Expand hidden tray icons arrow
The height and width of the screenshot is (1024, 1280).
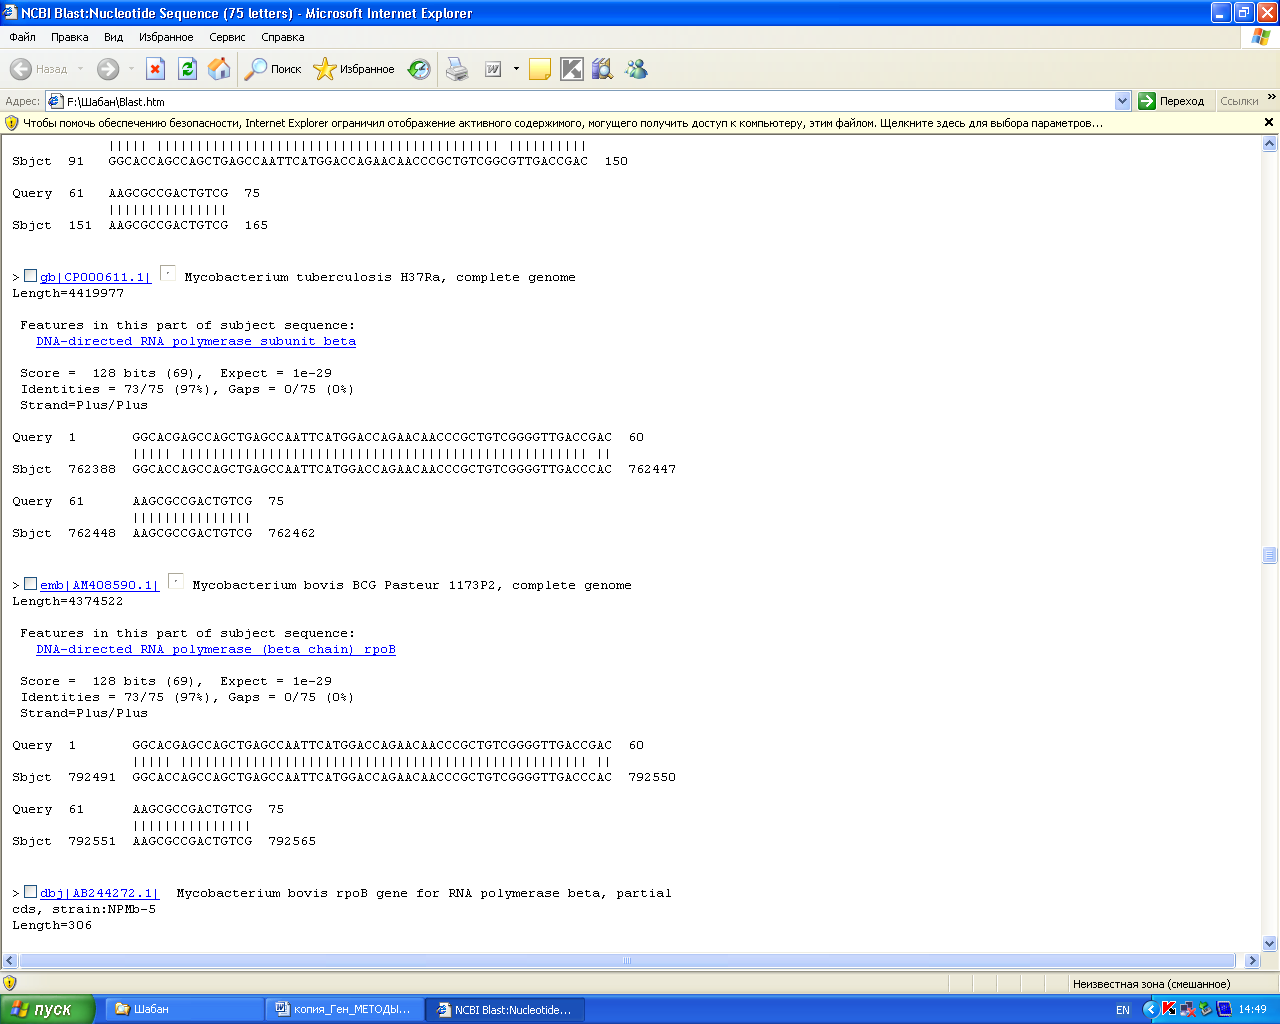coord(1150,1009)
